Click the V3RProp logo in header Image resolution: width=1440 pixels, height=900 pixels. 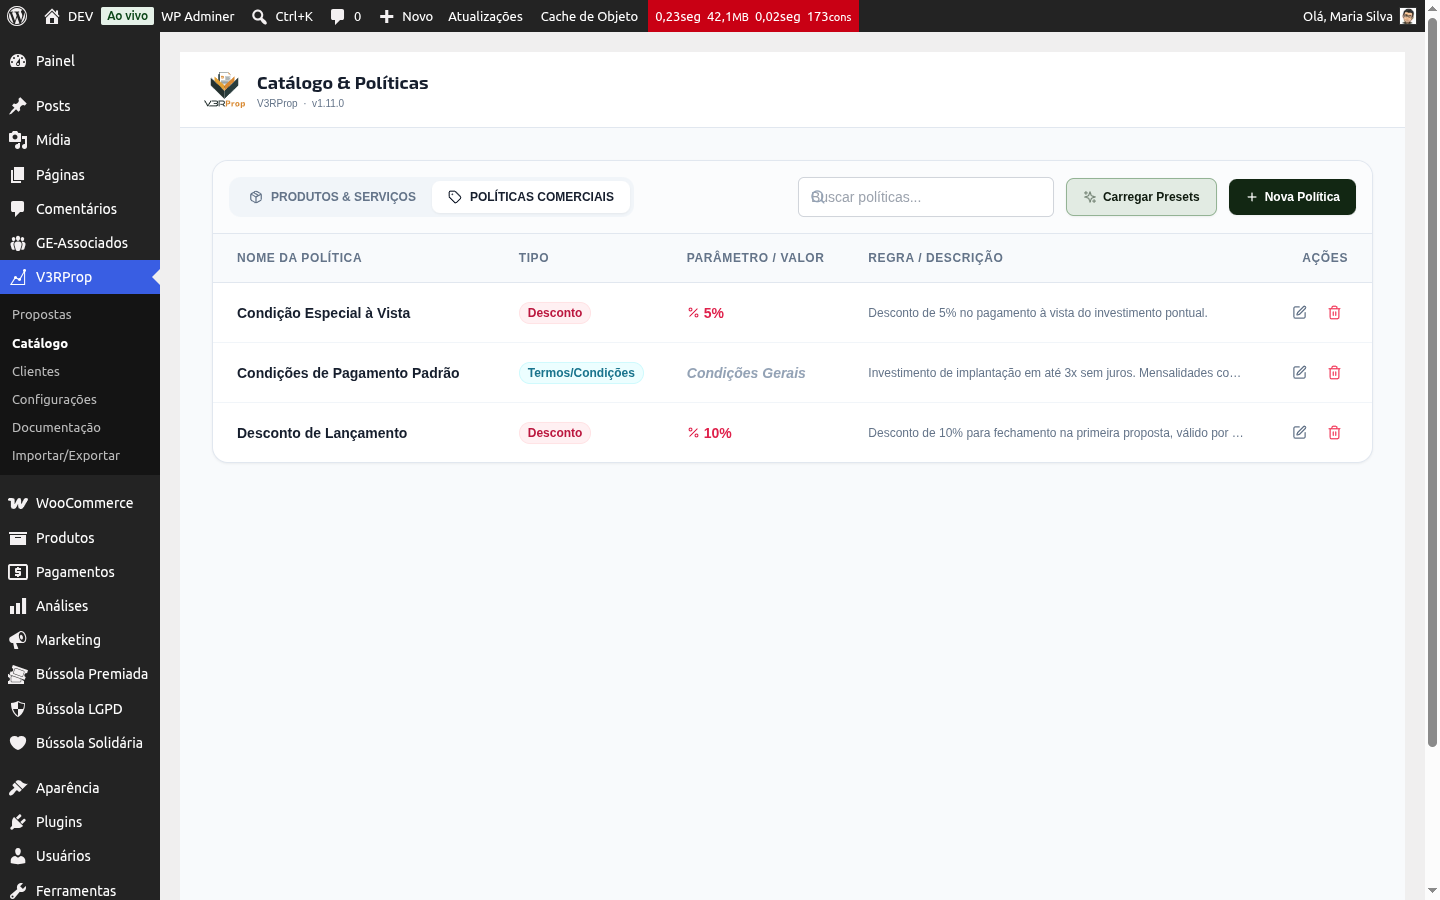point(224,89)
